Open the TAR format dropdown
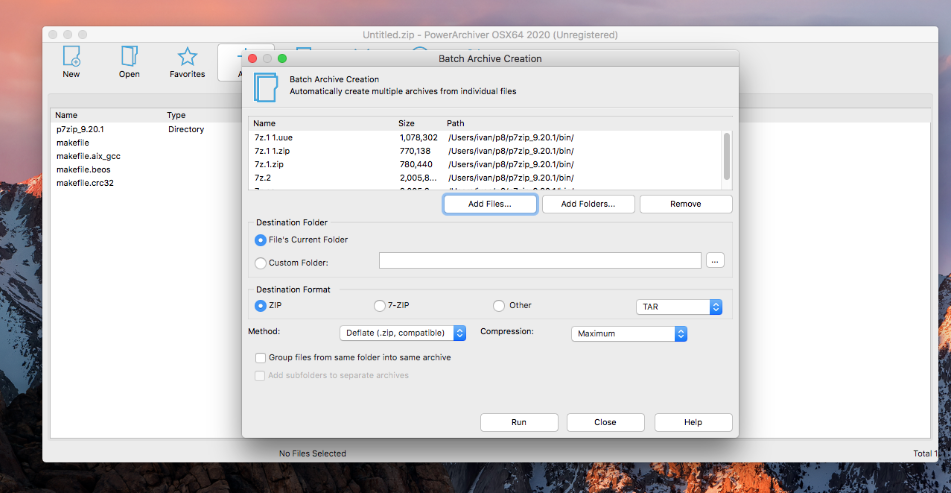Screen dimensions: 951x493 coord(679,307)
